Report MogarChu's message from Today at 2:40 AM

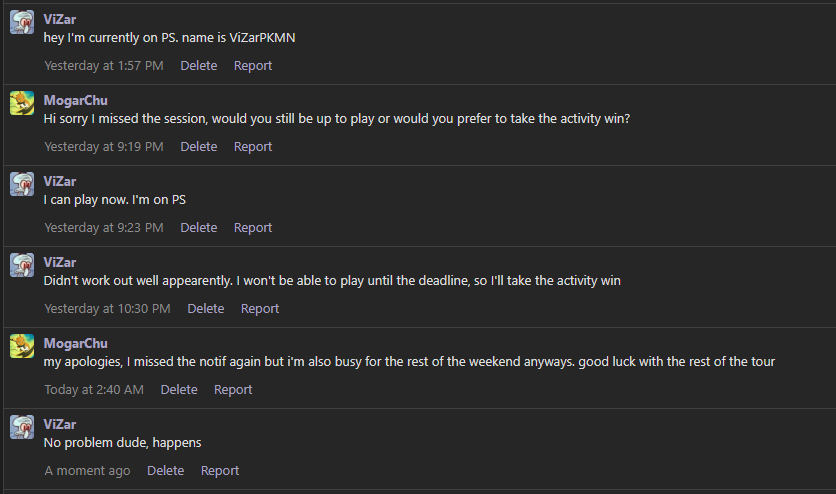click(x=233, y=390)
